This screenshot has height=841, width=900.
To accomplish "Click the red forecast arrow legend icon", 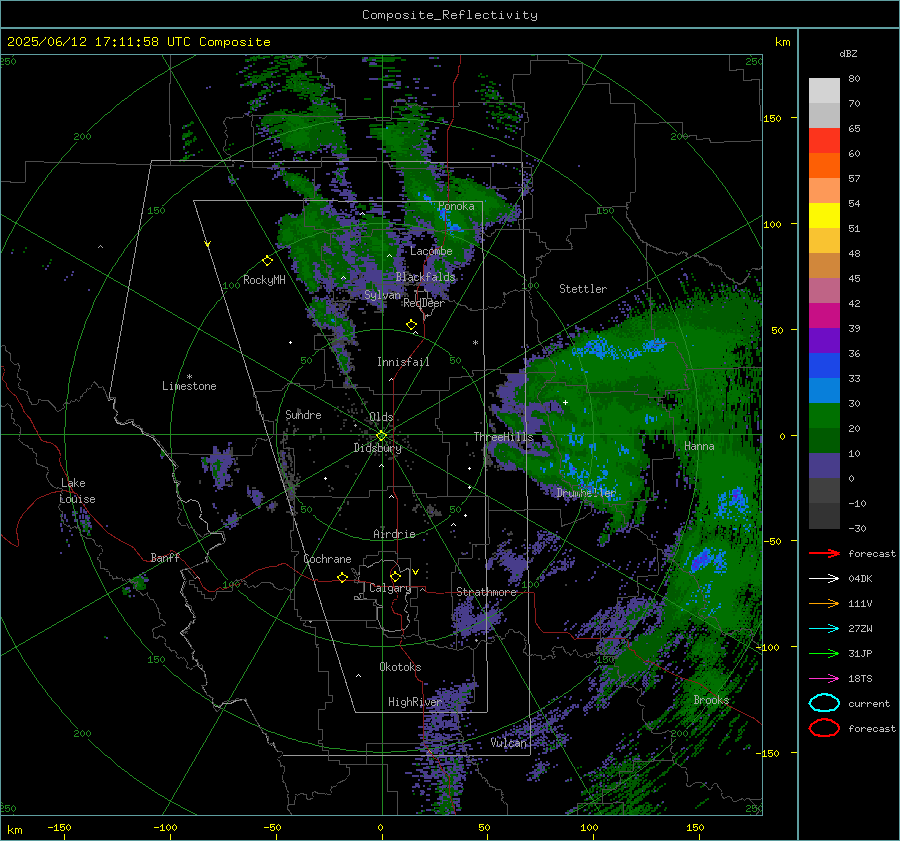I will click(x=824, y=553).
